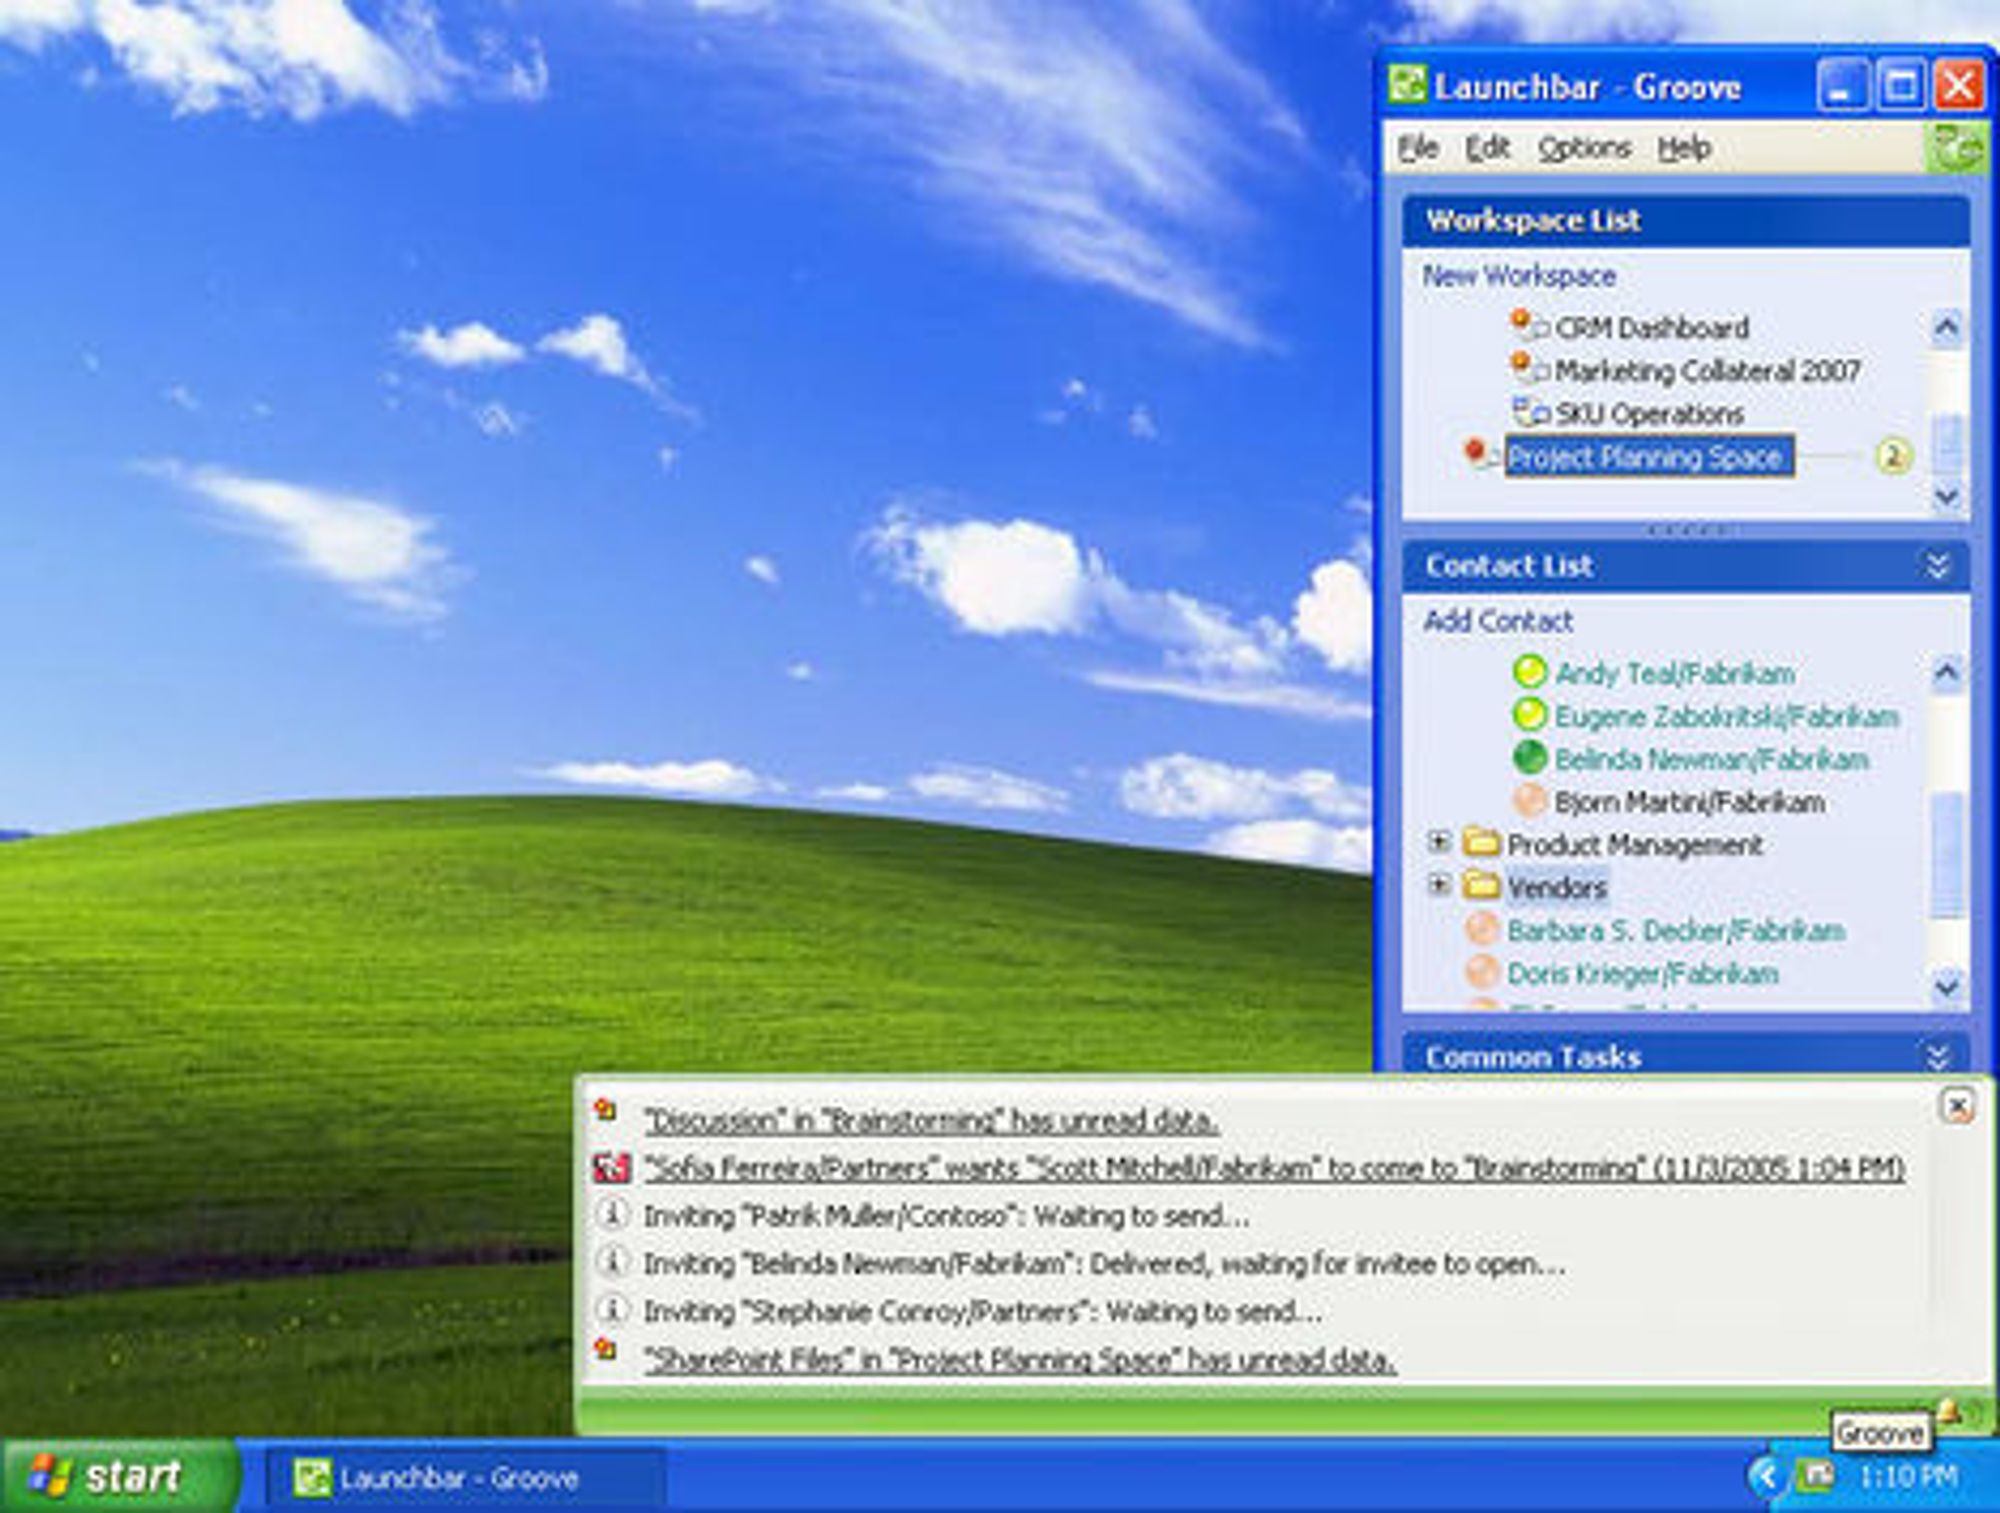
Task: Show hidden tray icons with the arrow
Action: coord(1766,1476)
